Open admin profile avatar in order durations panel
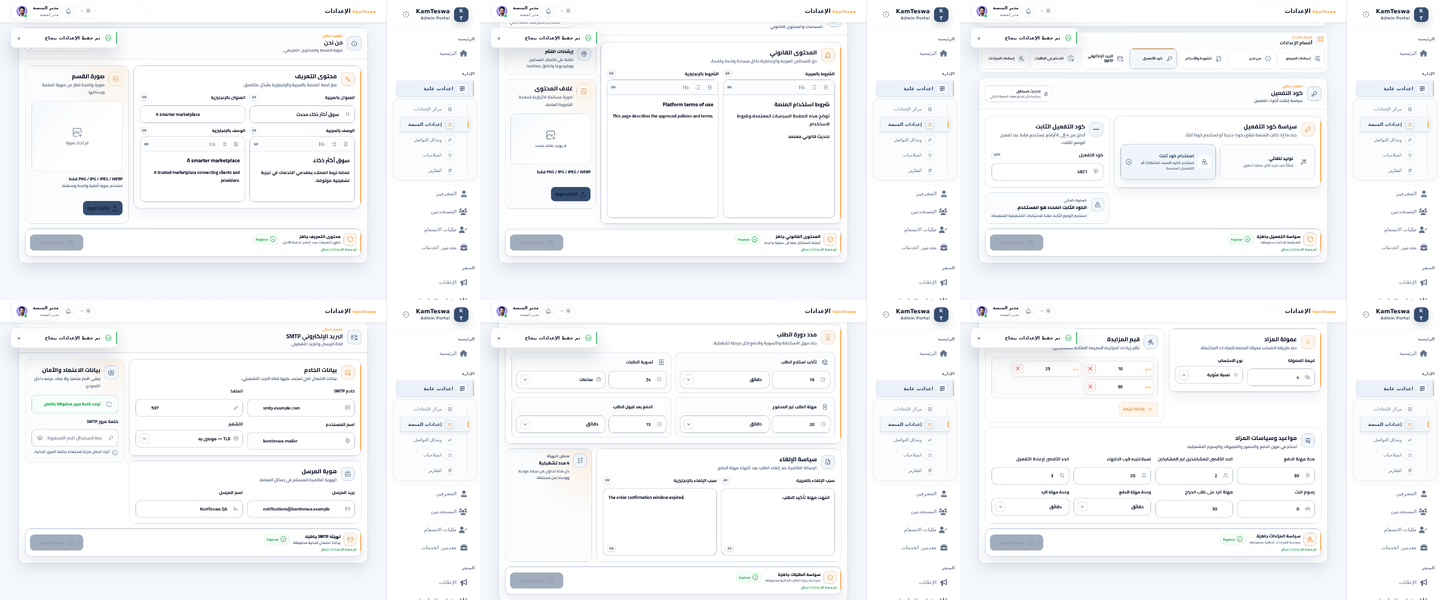1440x600 pixels. 502,311
